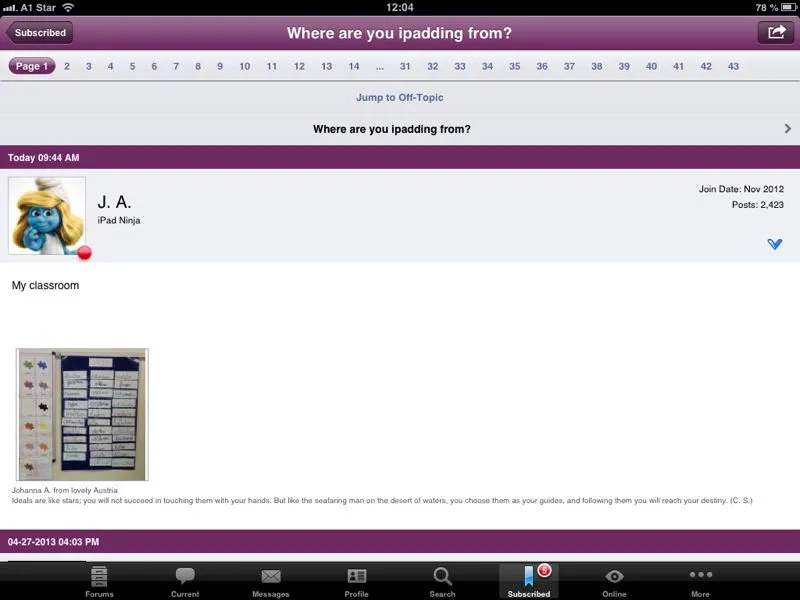Jump to Off-Topic forum link

coord(399,98)
